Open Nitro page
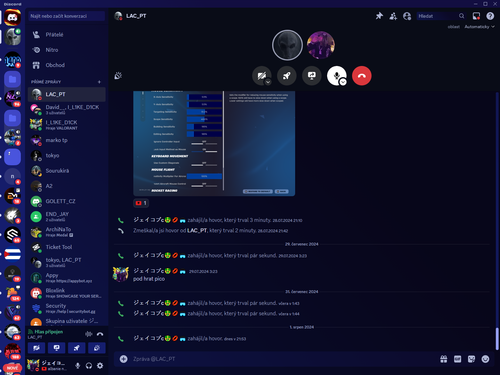The height and width of the screenshot is (375, 500). [x=67, y=50]
